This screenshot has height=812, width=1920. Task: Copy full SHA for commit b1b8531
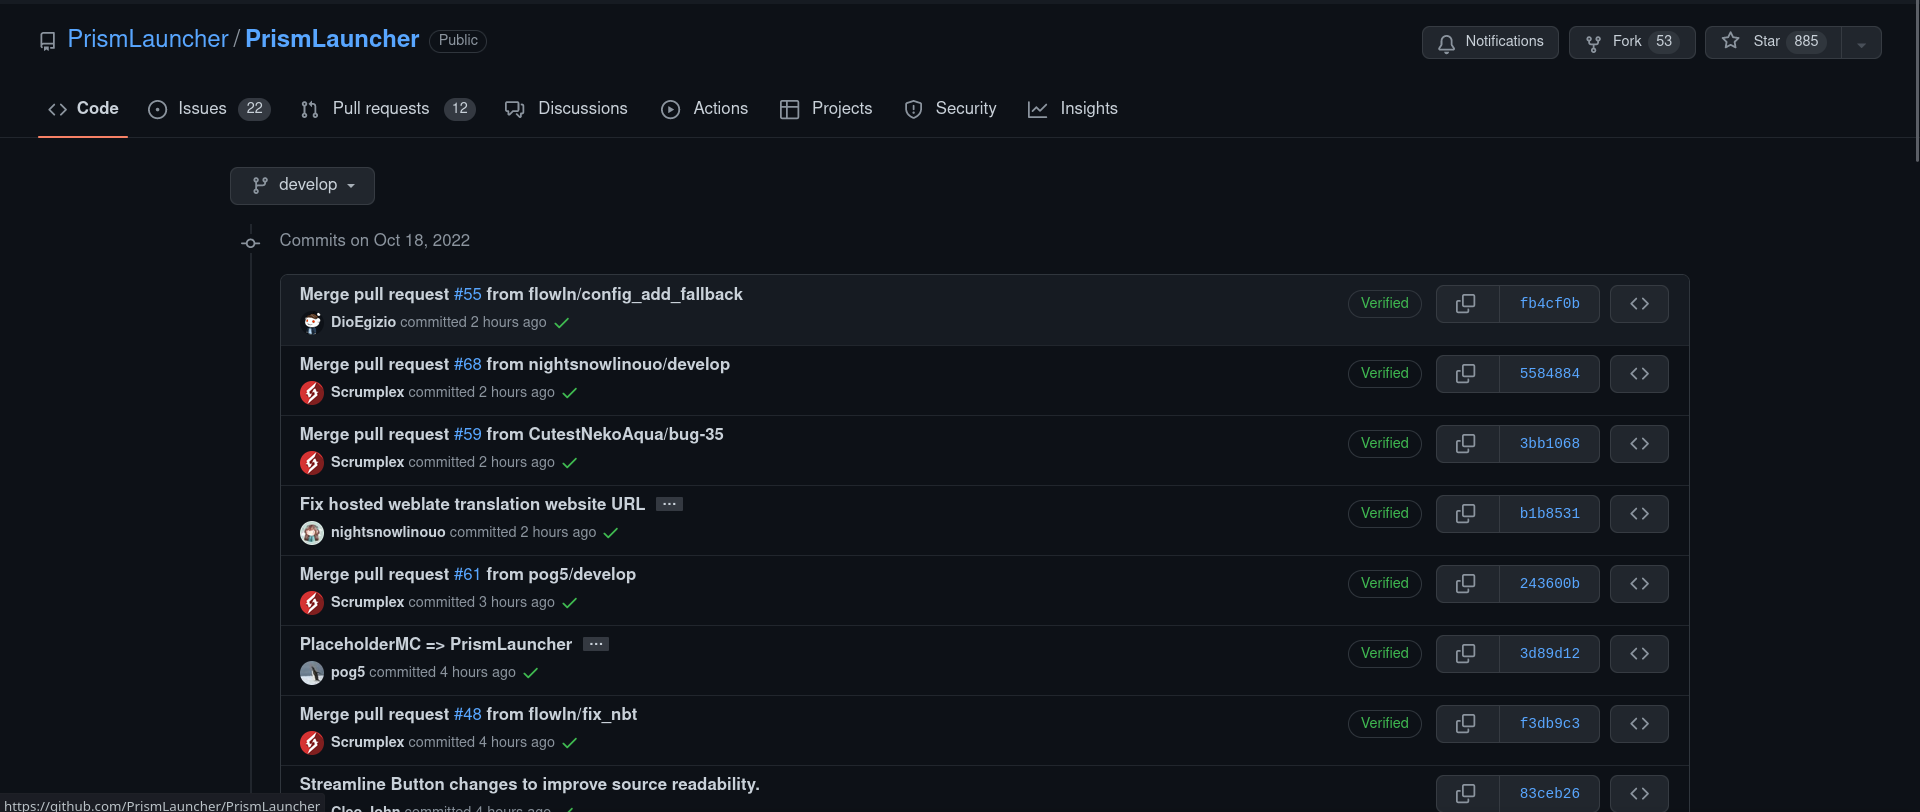(x=1467, y=514)
